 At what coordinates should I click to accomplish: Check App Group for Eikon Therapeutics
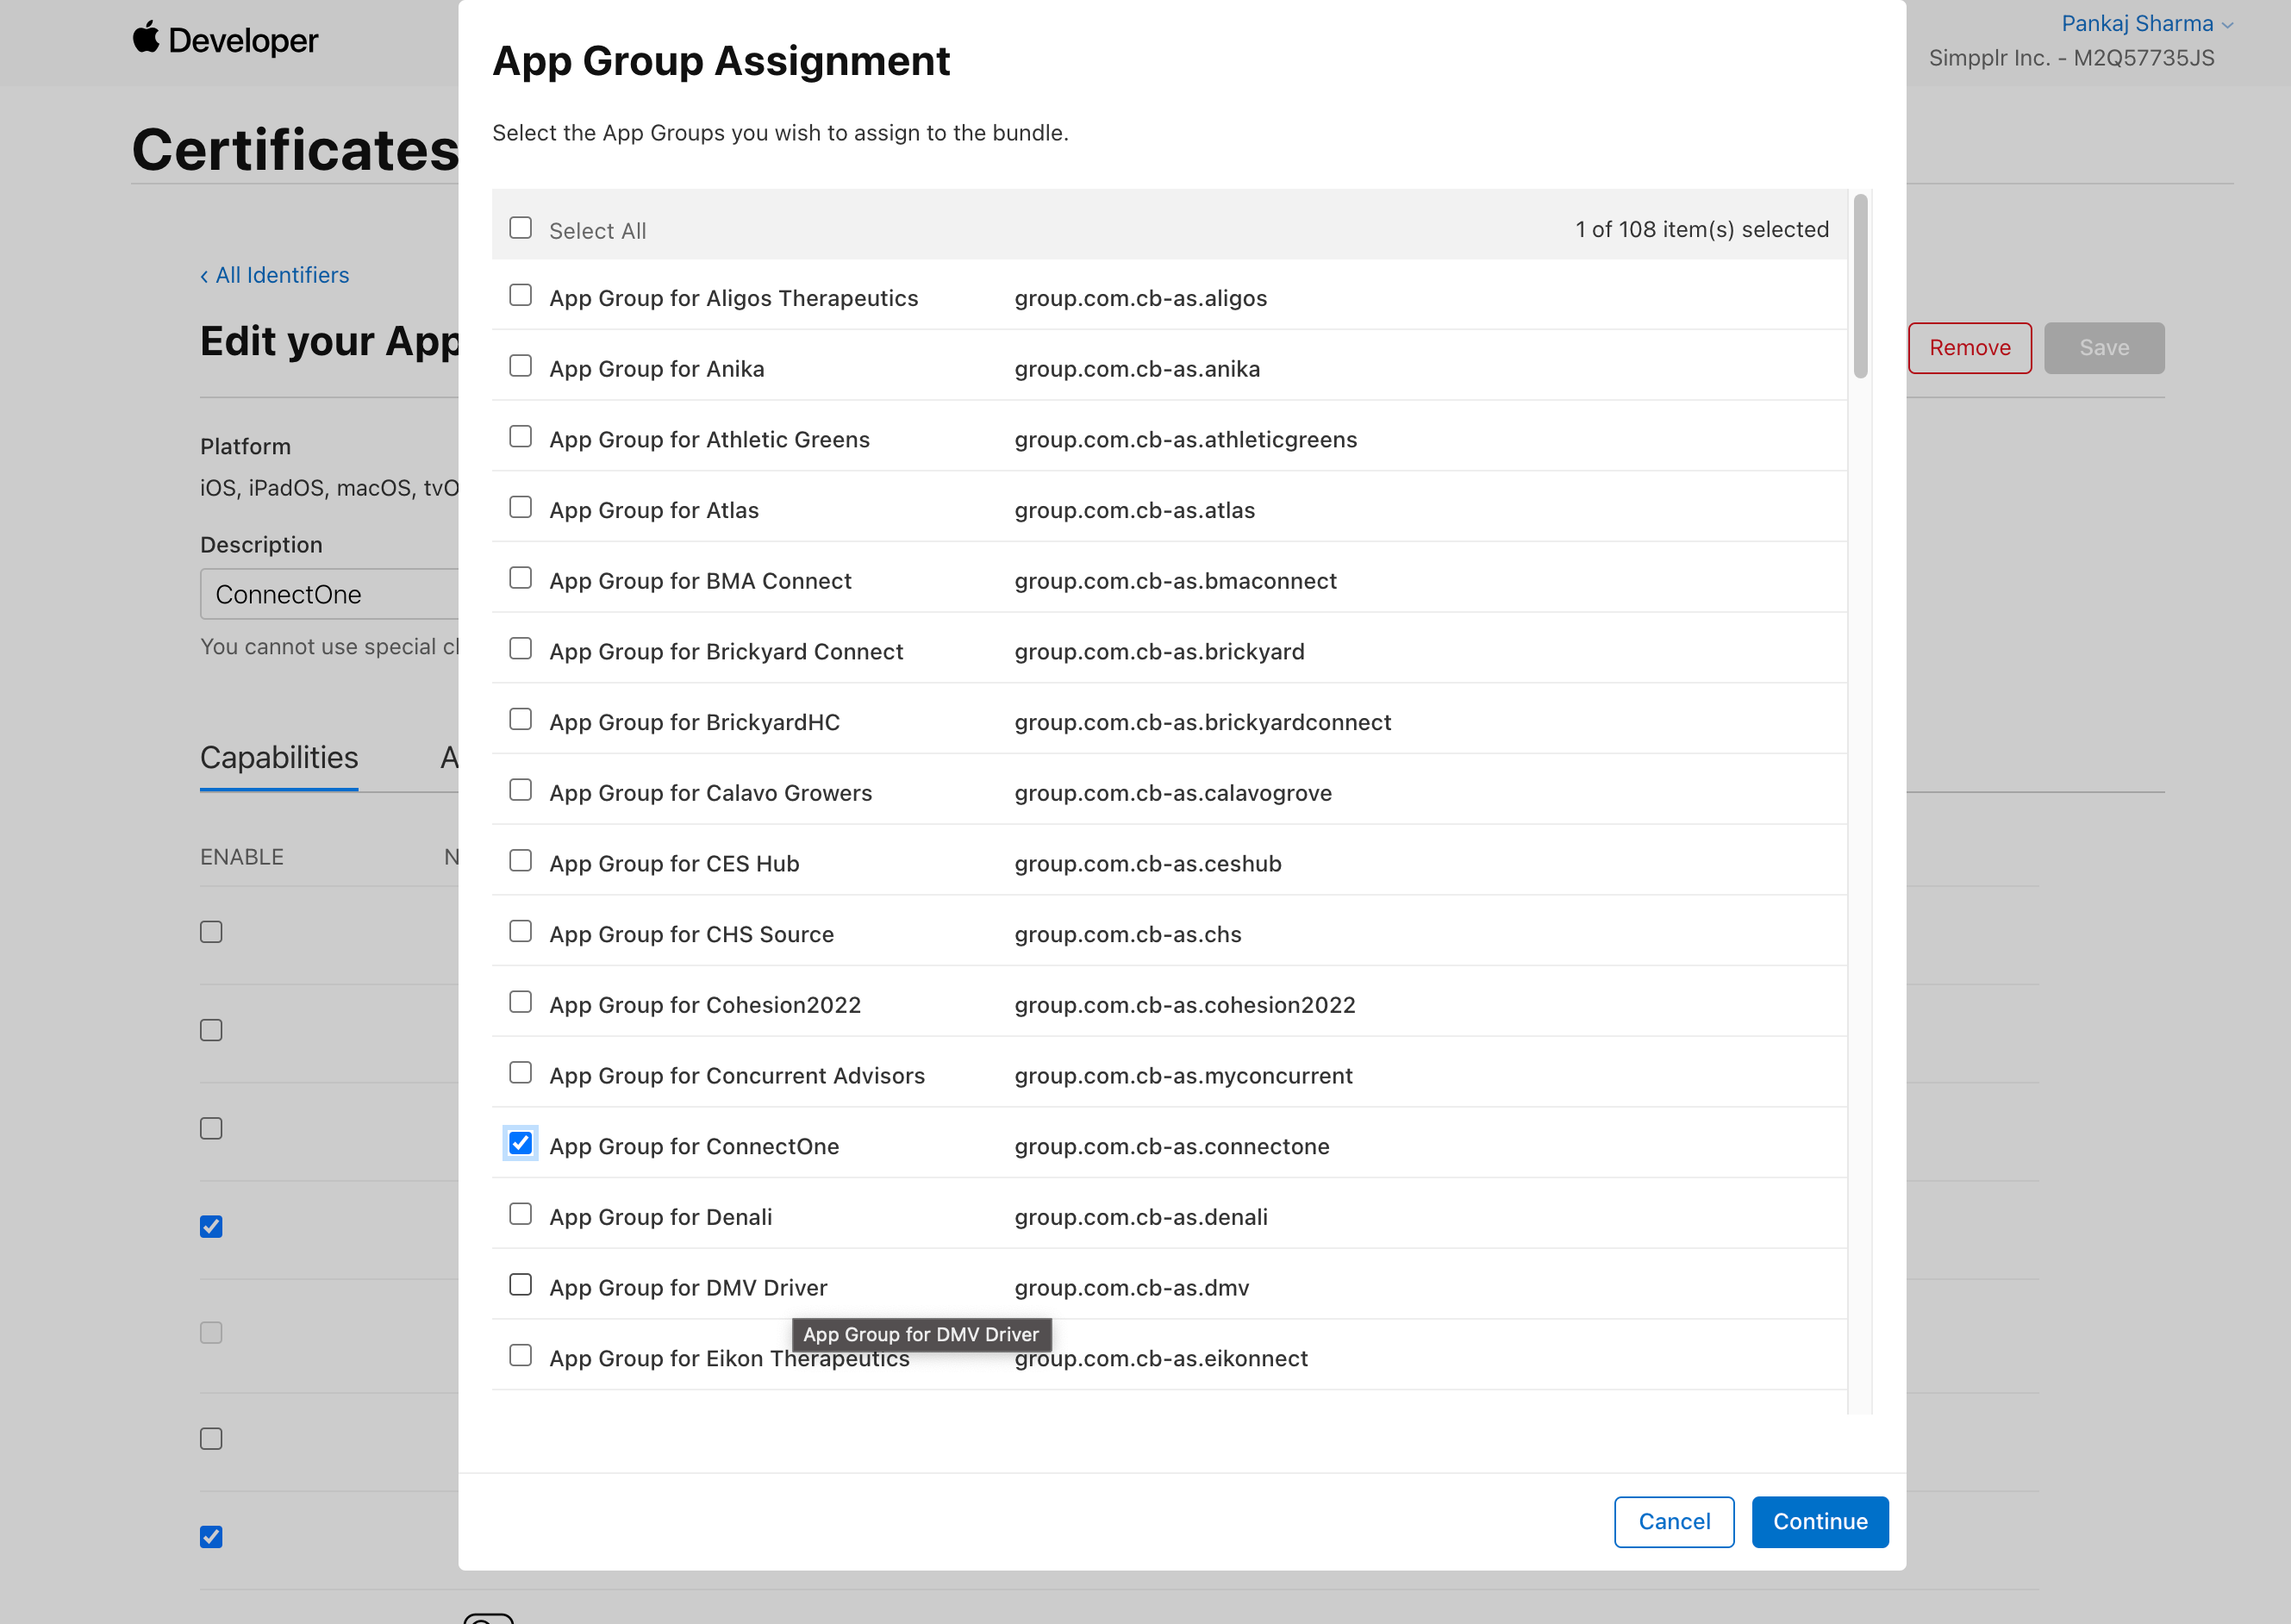(520, 1355)
